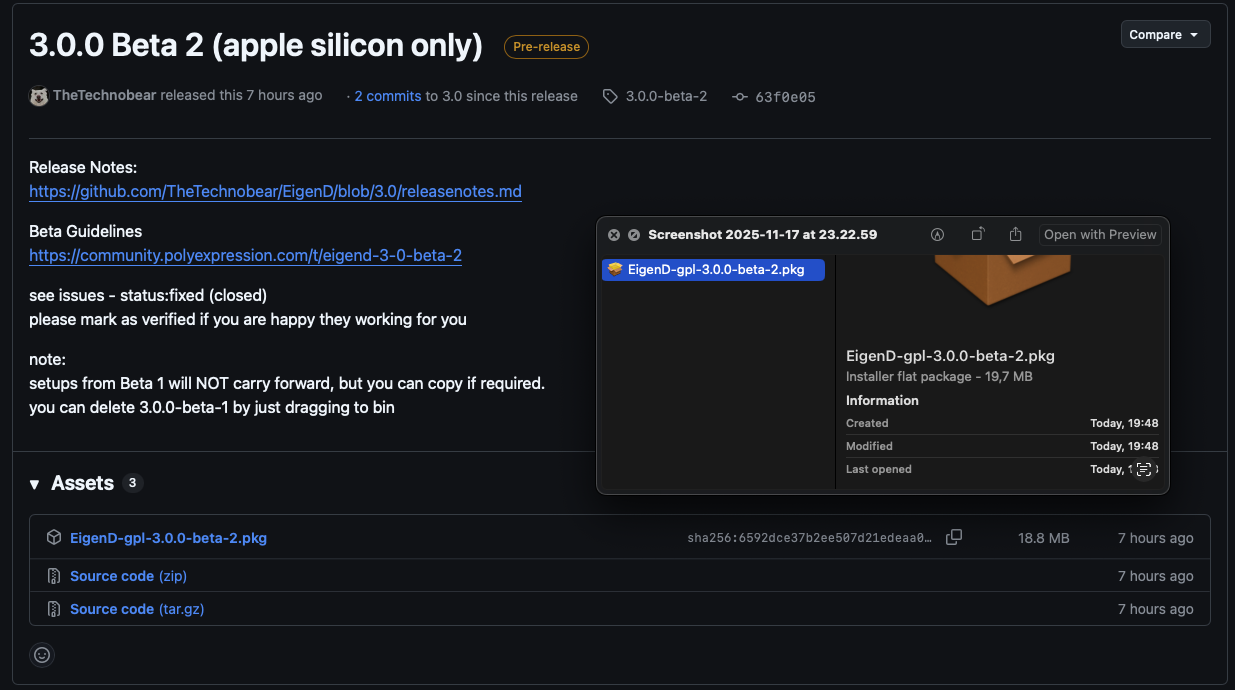Viewport: 1235px width, 690px height.
Task: Click the Open with Preview button
Action: 1100,235
